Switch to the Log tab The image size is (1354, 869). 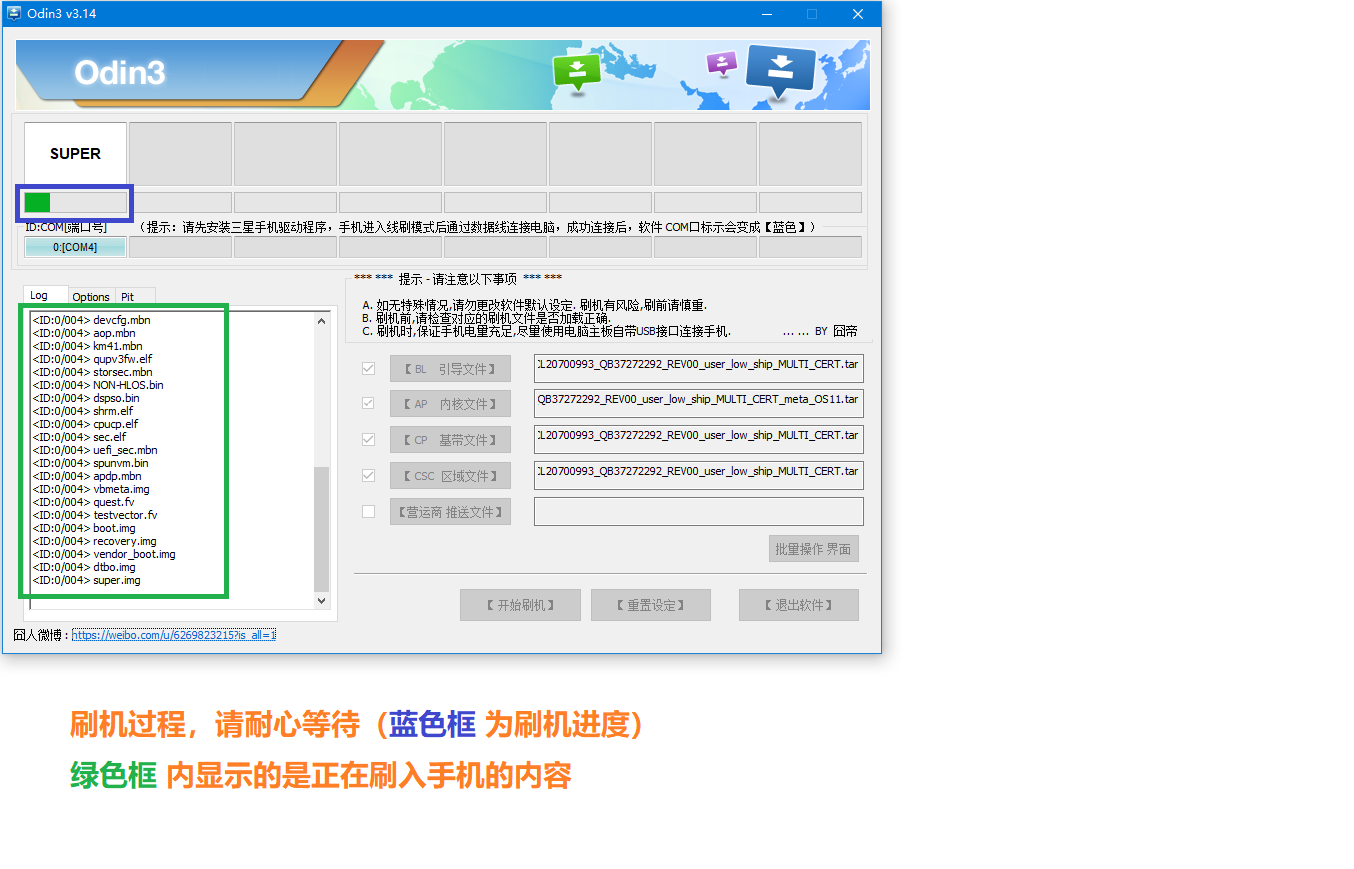(45, 296)
